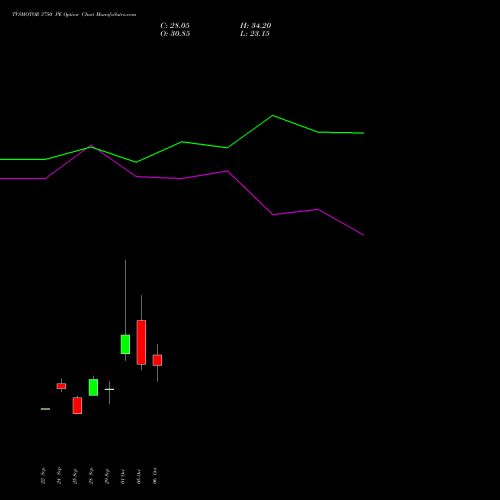Select the low value 'L: 23.15'
The height and width of the screenshot is (500, 500).
255,34
